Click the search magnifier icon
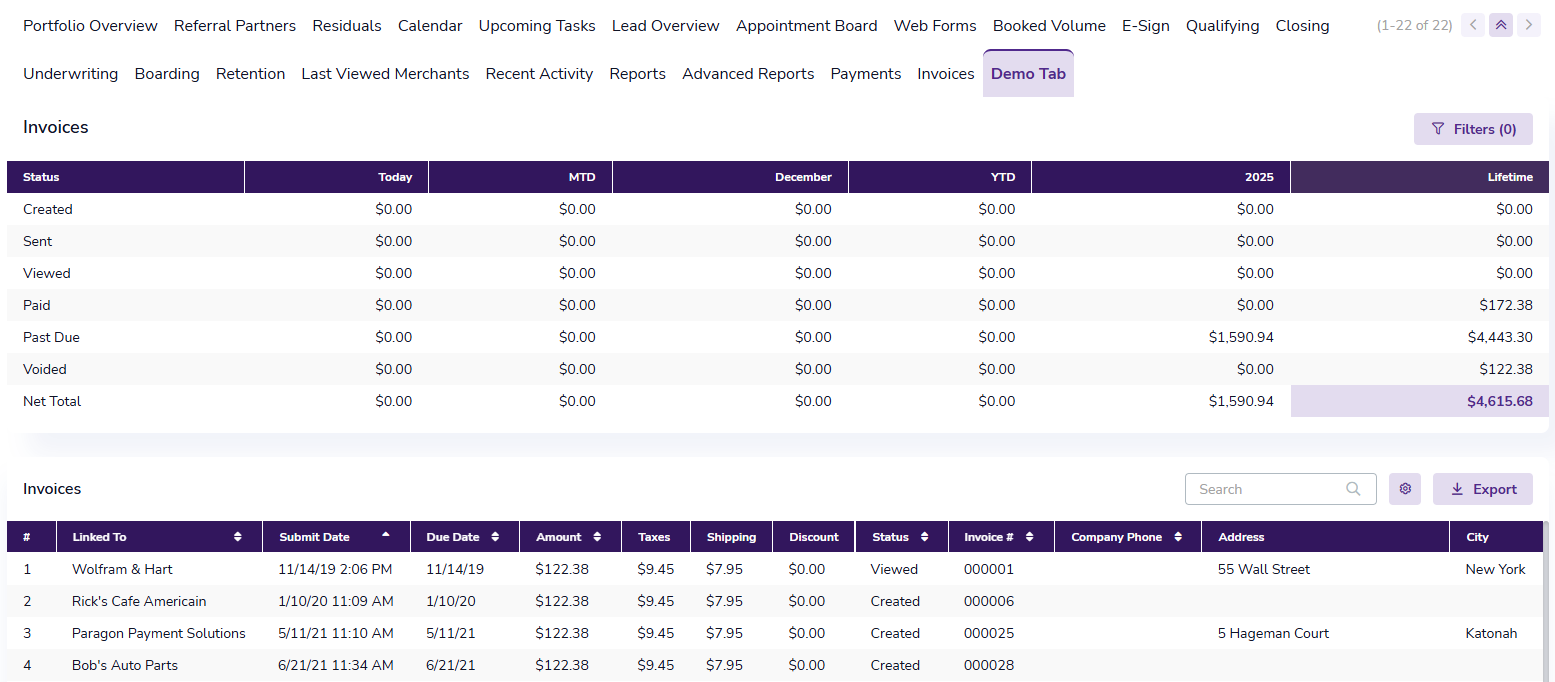Image resolution: width=1555 pixels, height=682 pixels. pyautogui.click(x=1353, y=489)
